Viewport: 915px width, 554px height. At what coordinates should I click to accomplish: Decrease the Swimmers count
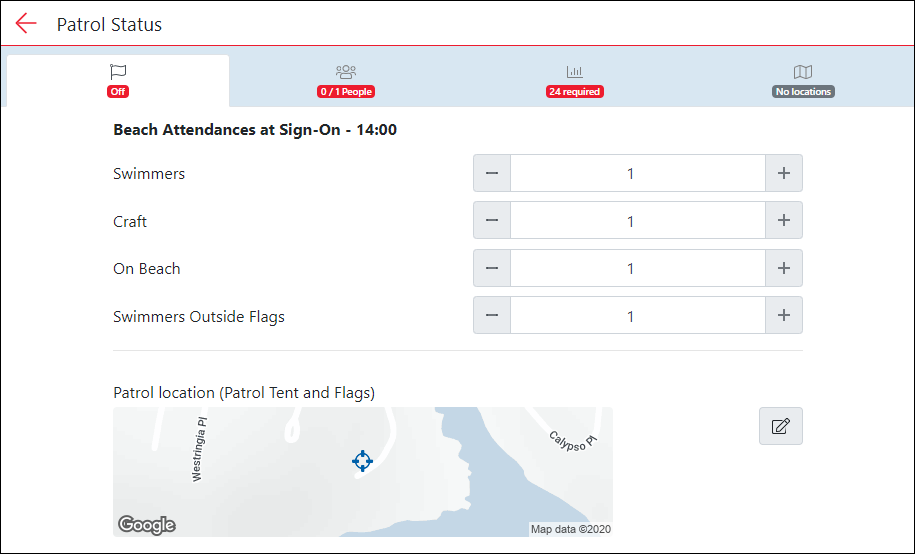(492, 173)
